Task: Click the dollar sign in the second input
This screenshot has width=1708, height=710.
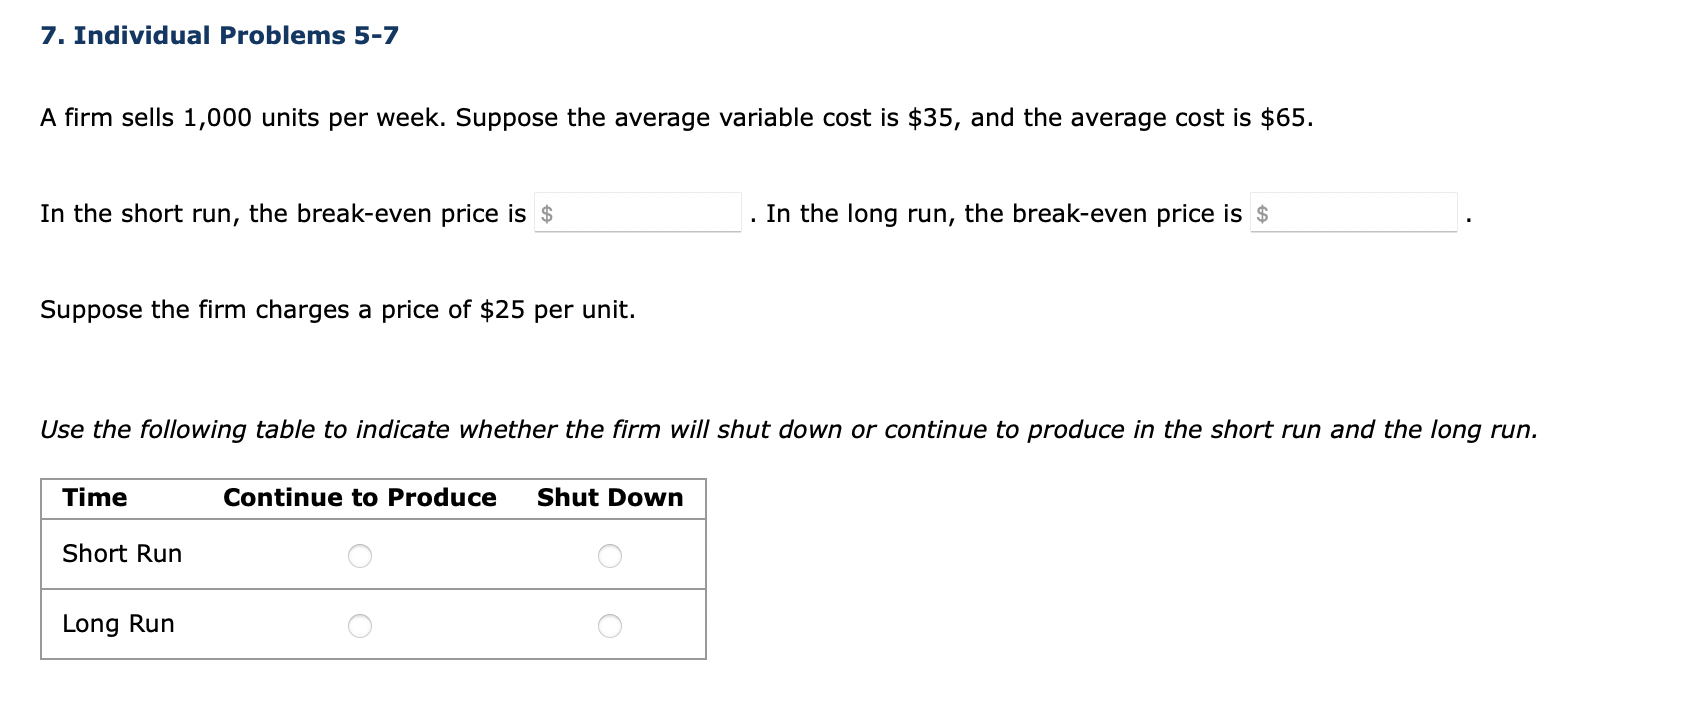Action: click(x=1263, y=212)
